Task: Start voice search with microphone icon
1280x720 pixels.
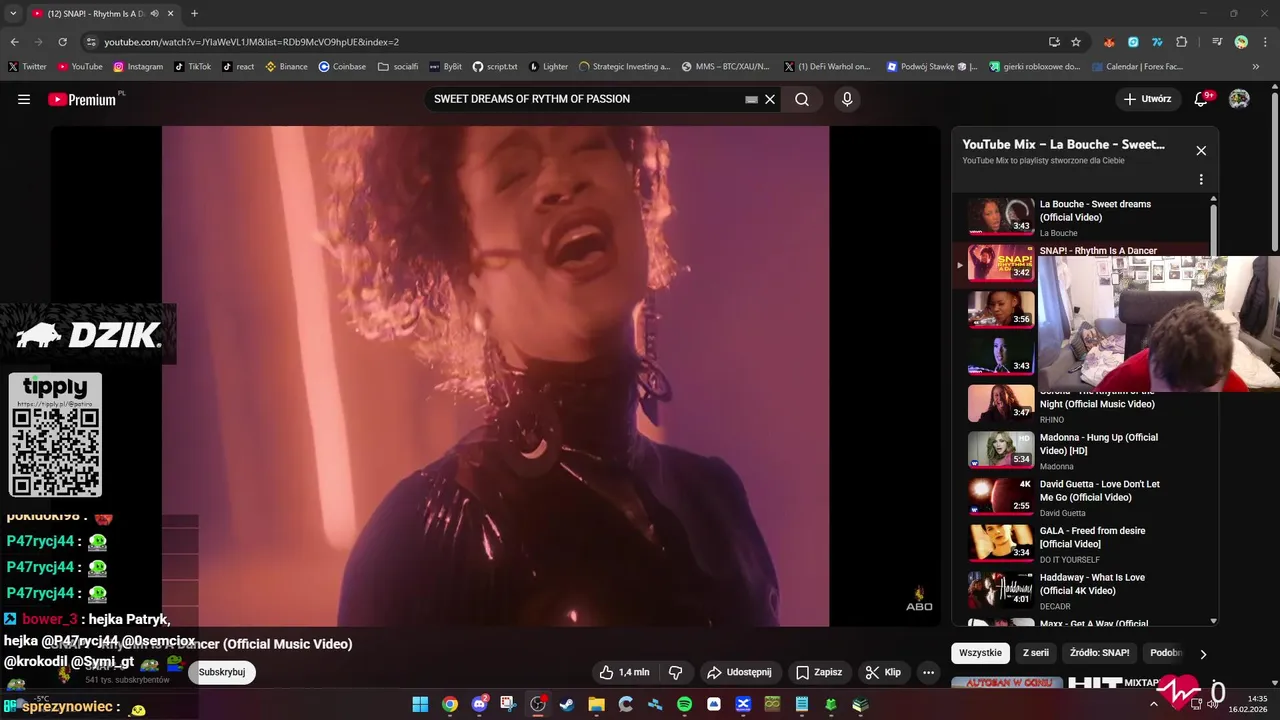Action: click(x=847, y=99)
